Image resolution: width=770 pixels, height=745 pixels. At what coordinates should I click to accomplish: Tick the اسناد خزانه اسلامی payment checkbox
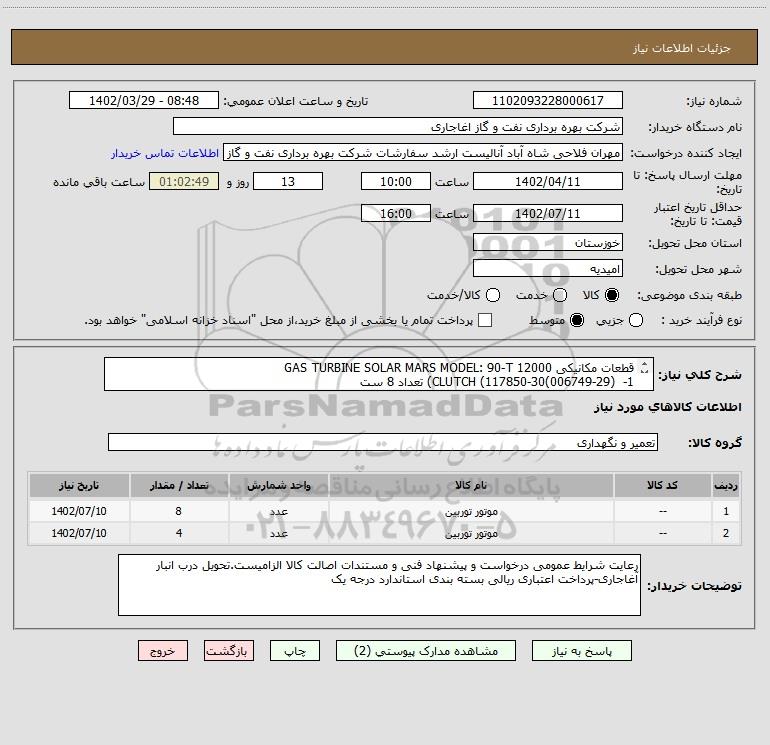485,320
